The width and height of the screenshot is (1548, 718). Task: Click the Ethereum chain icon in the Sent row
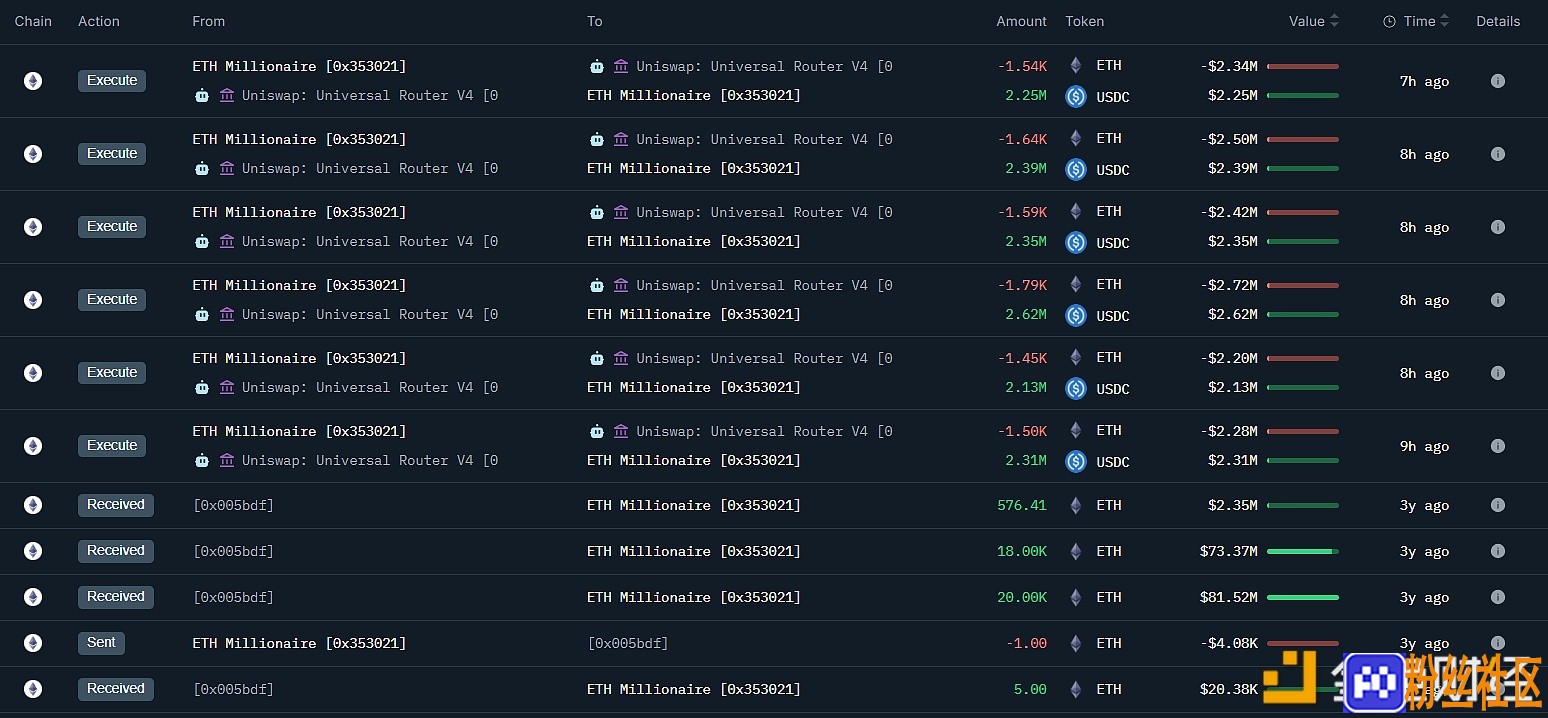(x=33, y=643)
